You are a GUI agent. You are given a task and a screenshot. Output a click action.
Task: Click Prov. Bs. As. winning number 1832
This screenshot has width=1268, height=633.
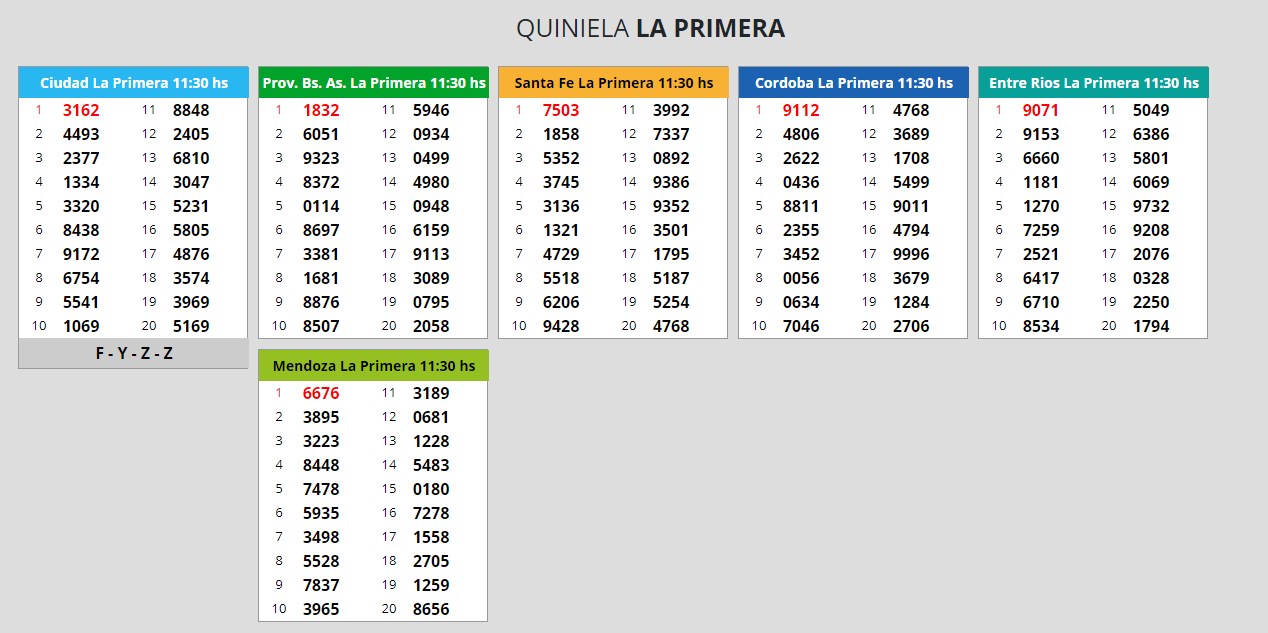(x=321, y=110)
